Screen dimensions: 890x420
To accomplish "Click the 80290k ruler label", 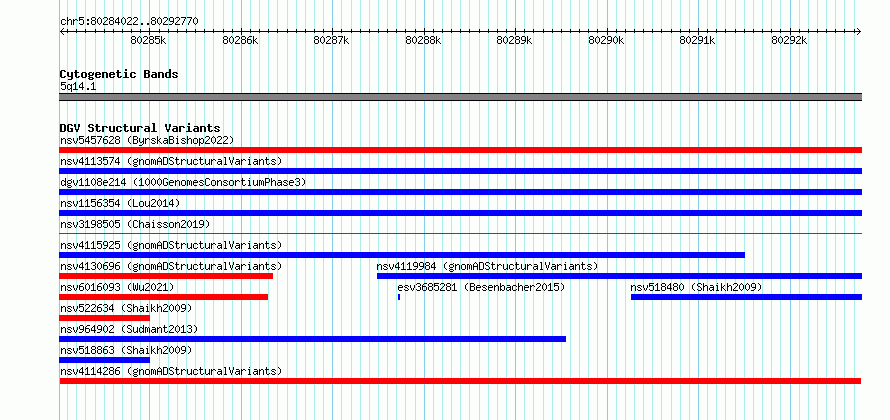I will [x=606, y=40].
